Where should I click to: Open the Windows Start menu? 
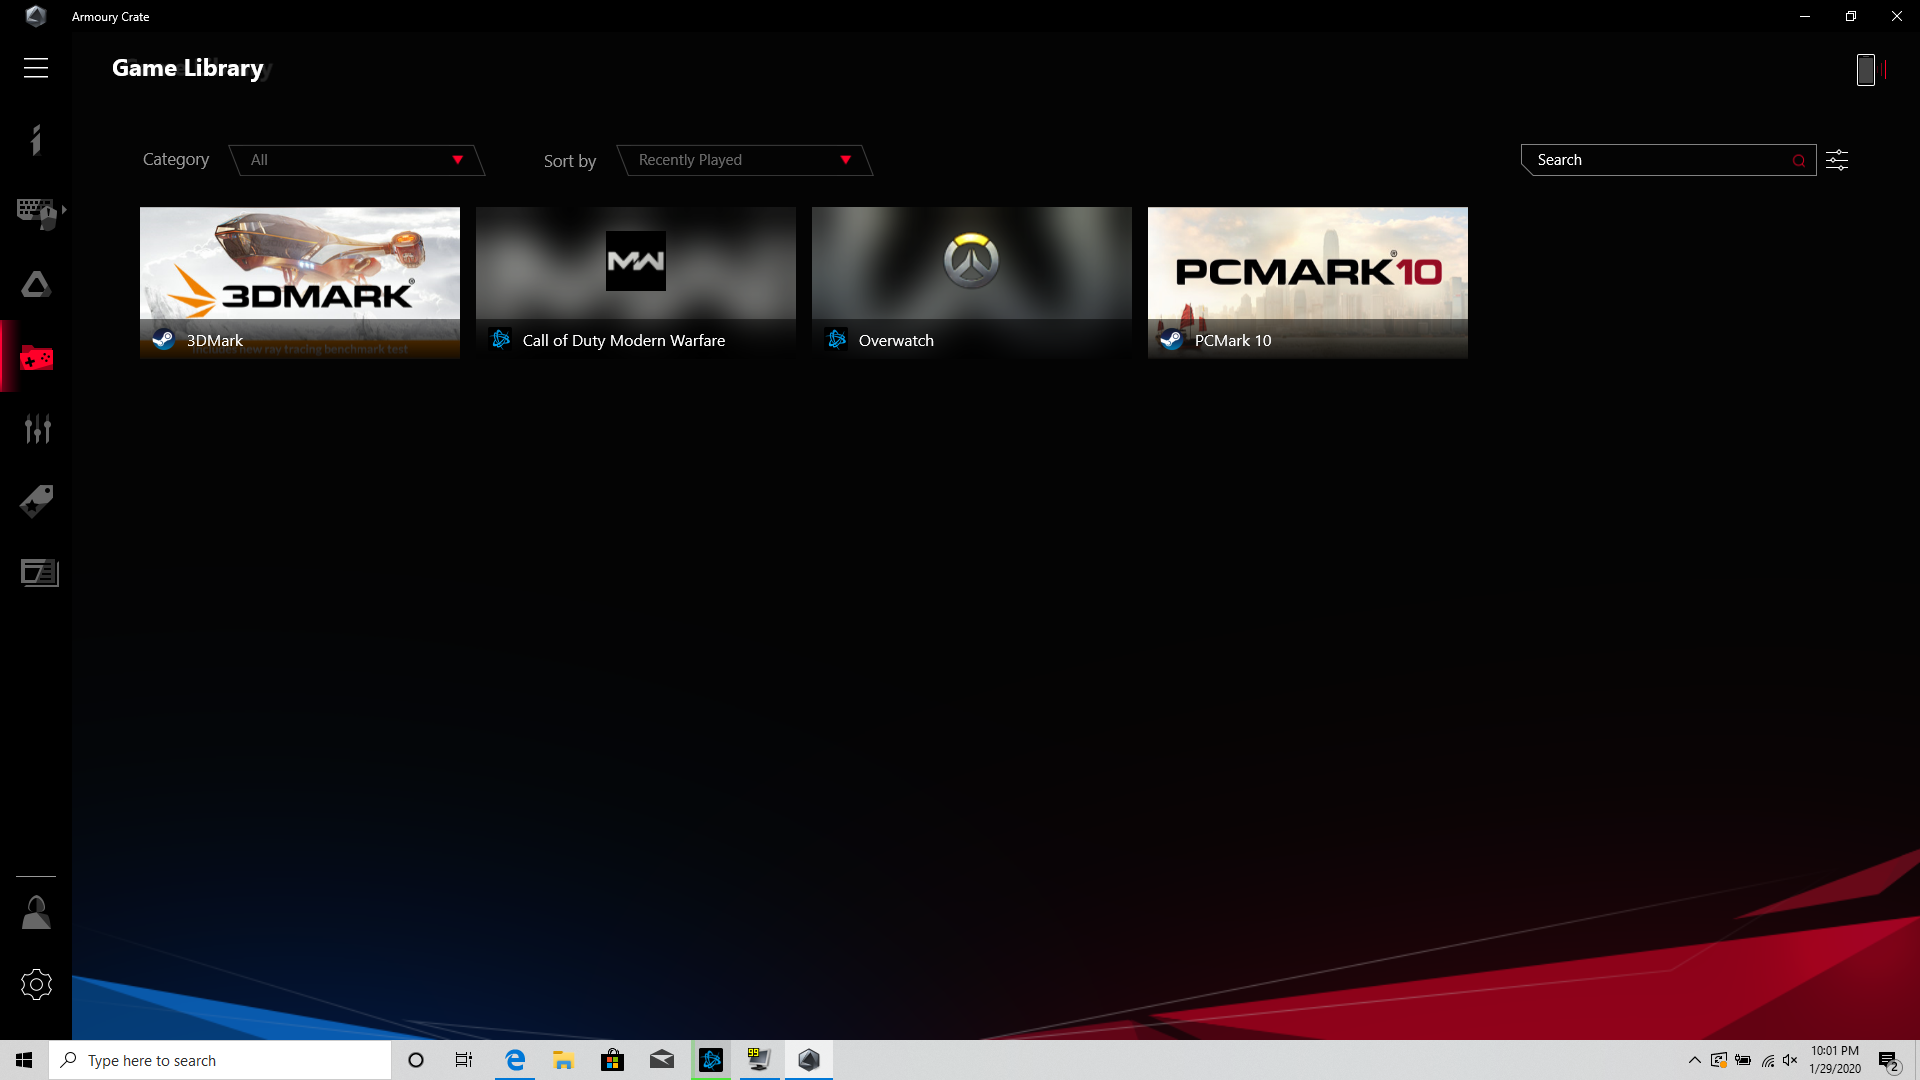coord(24,1060)
